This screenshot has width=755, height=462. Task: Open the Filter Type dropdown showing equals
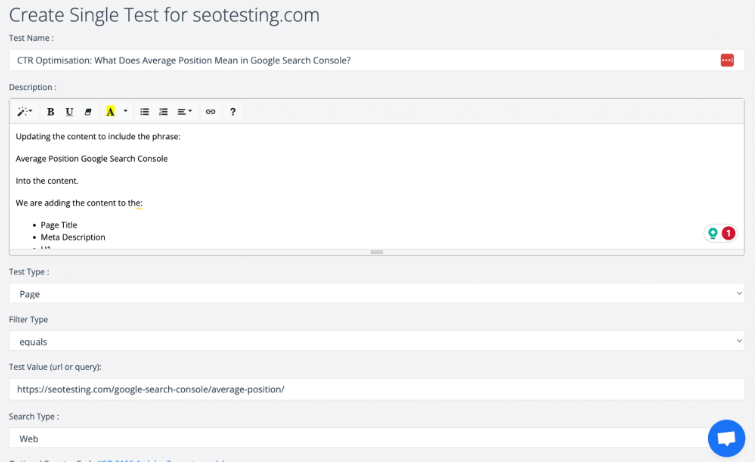[x=377, y=341]
